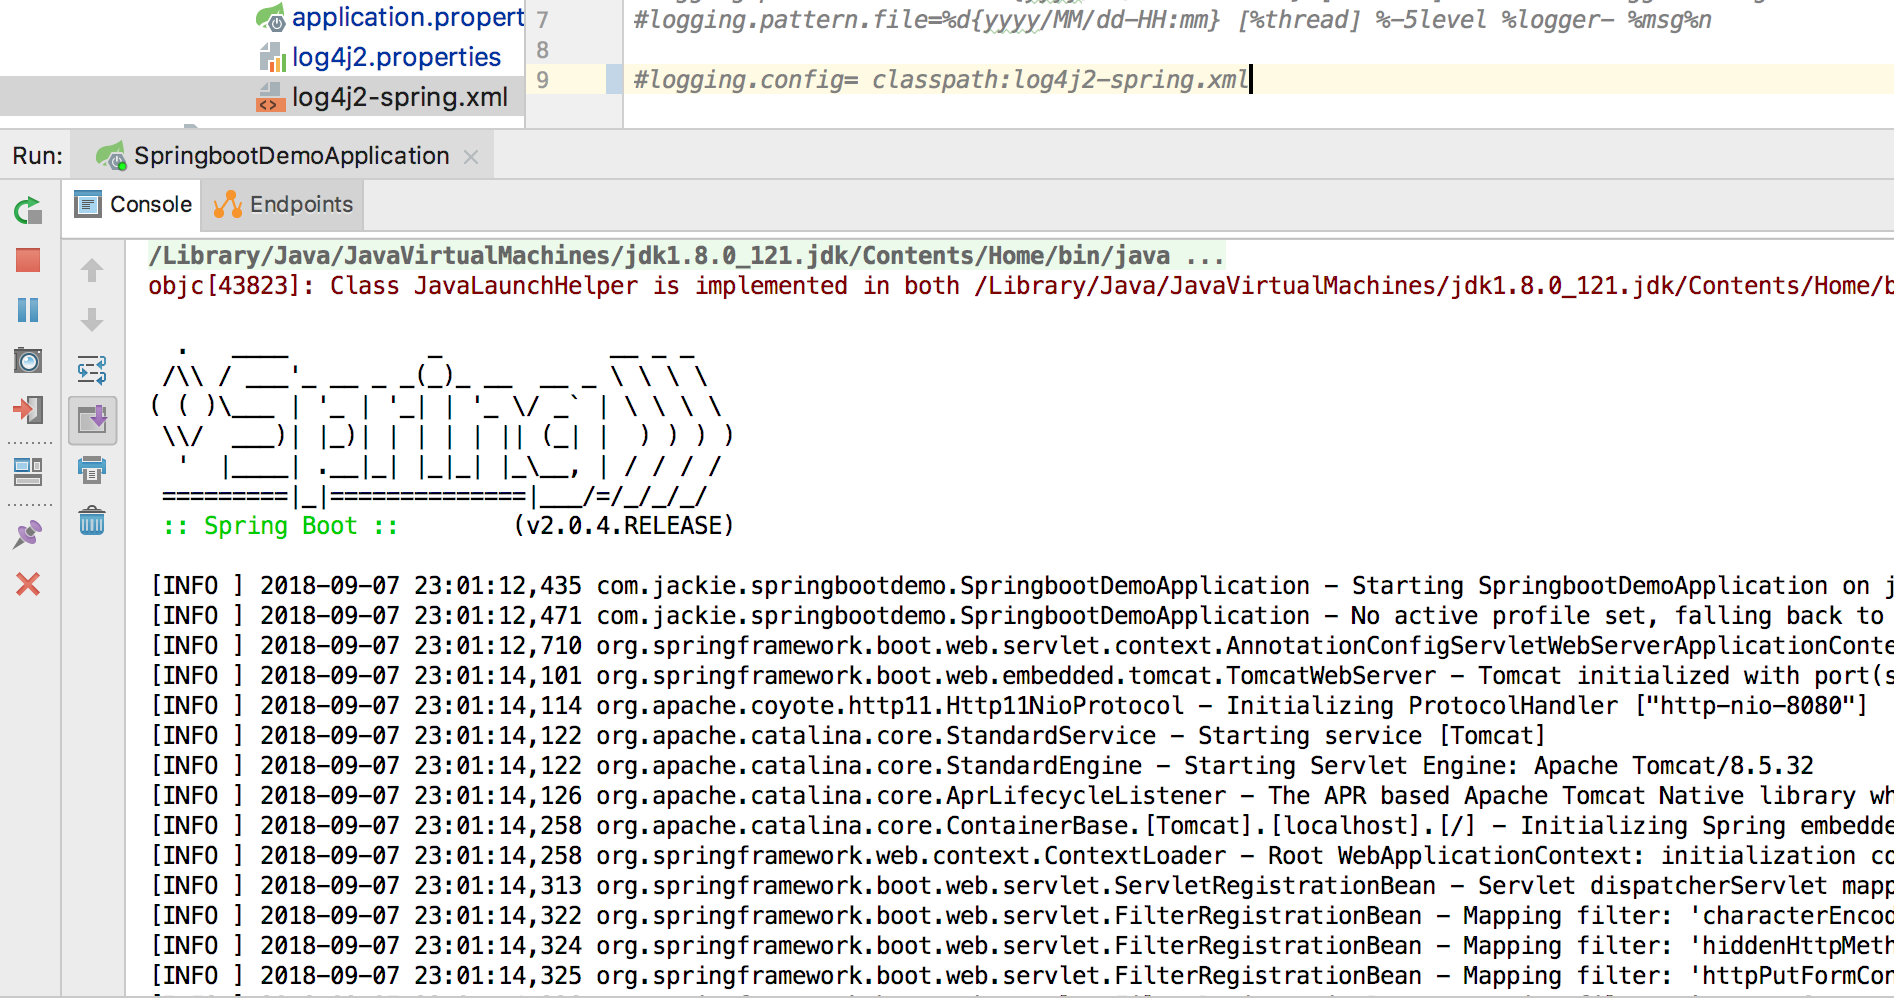Select log4j2-spring.xml in project tree
Image resolution: width=1894 pixels, height=998 pixels.
pos(383,97)
